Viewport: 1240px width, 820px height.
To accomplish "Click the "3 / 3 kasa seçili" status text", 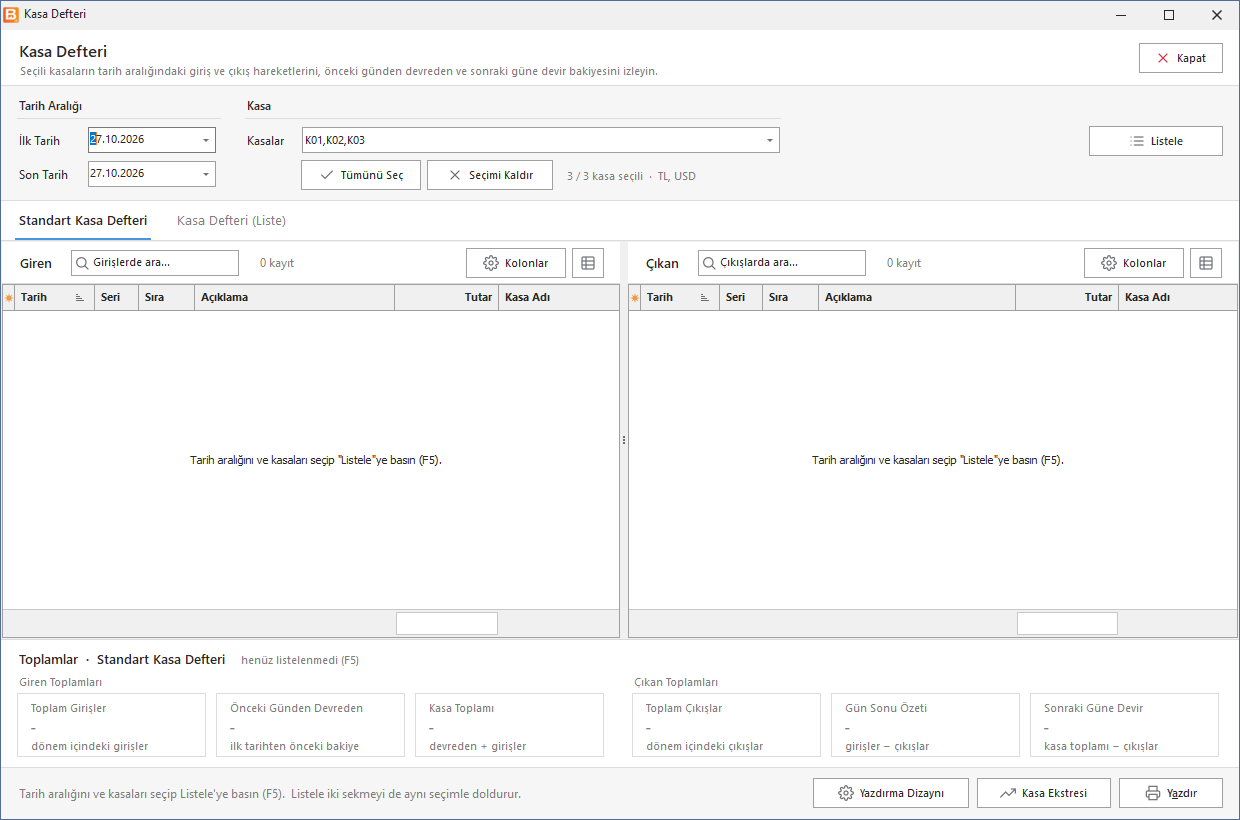I will click(x=605, y=176).
